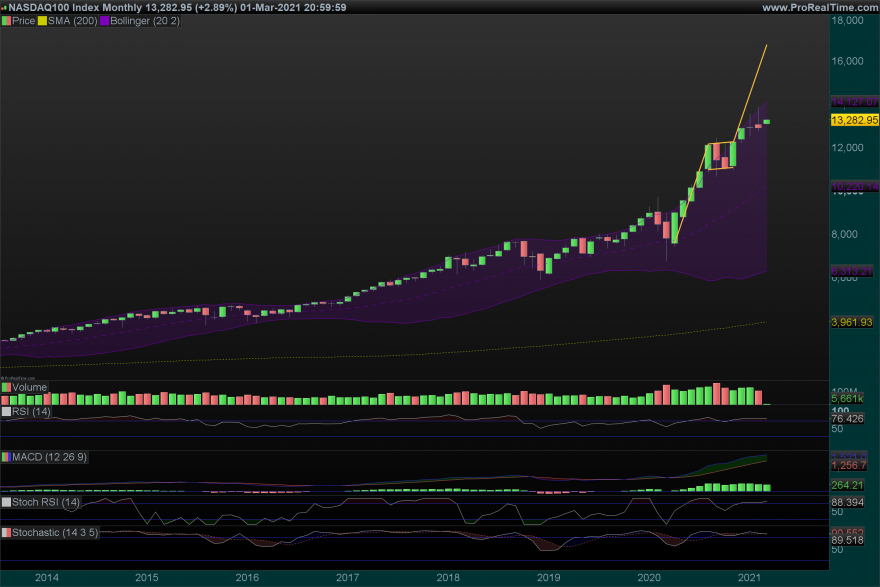
Task: Open the Stoch RSI (14) indicator label
Action: point(45,502)
